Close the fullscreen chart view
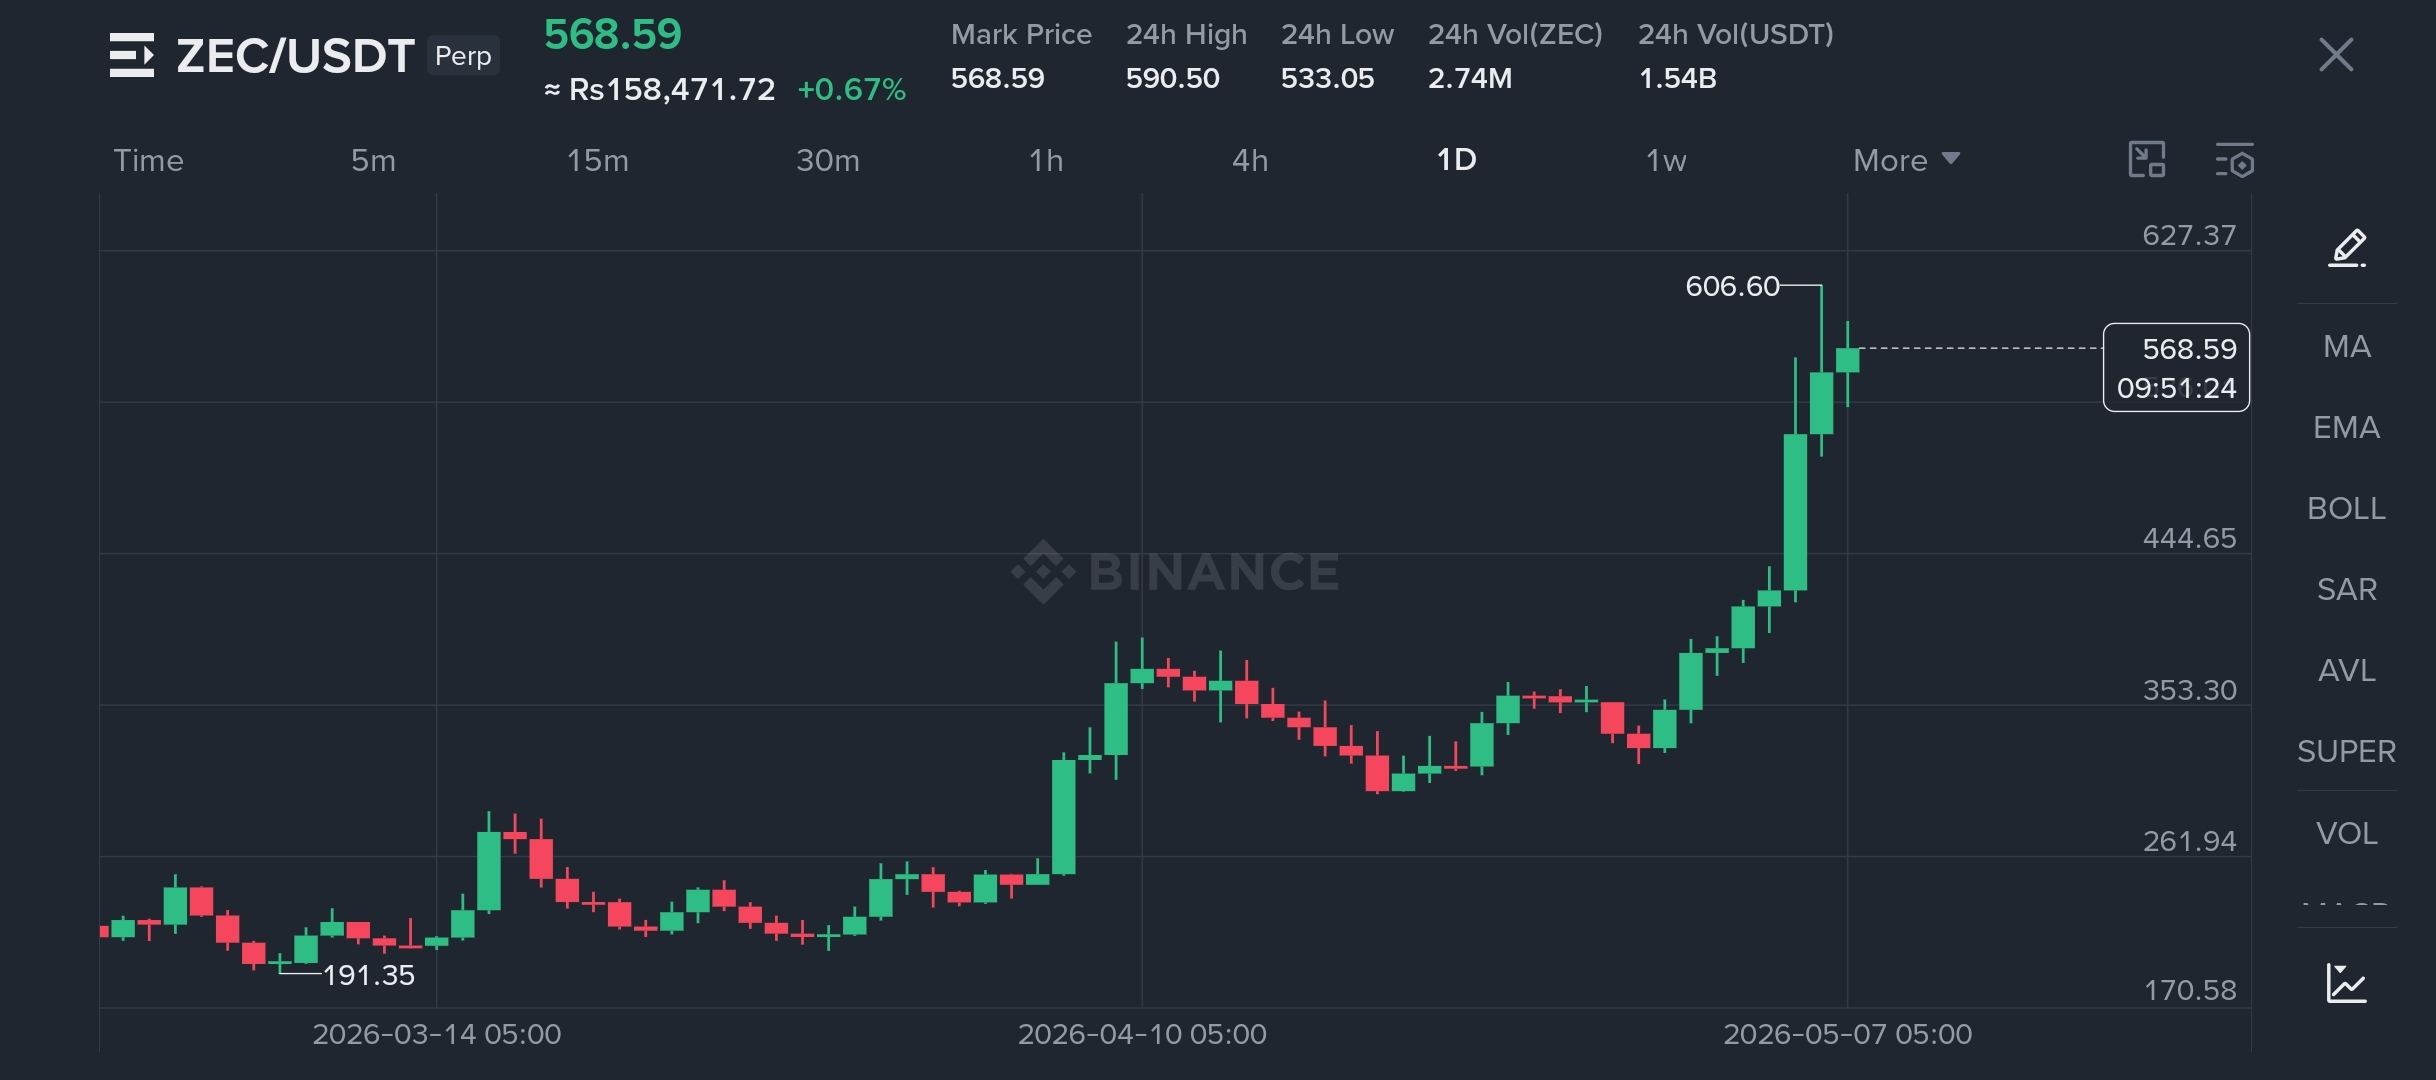 point(2336,55)
